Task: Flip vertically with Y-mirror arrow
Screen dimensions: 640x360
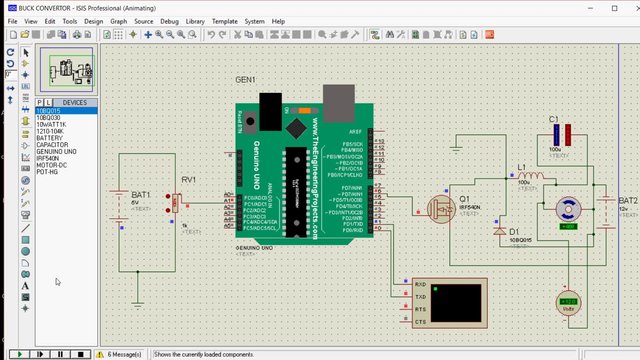Action: coord(11,100)
